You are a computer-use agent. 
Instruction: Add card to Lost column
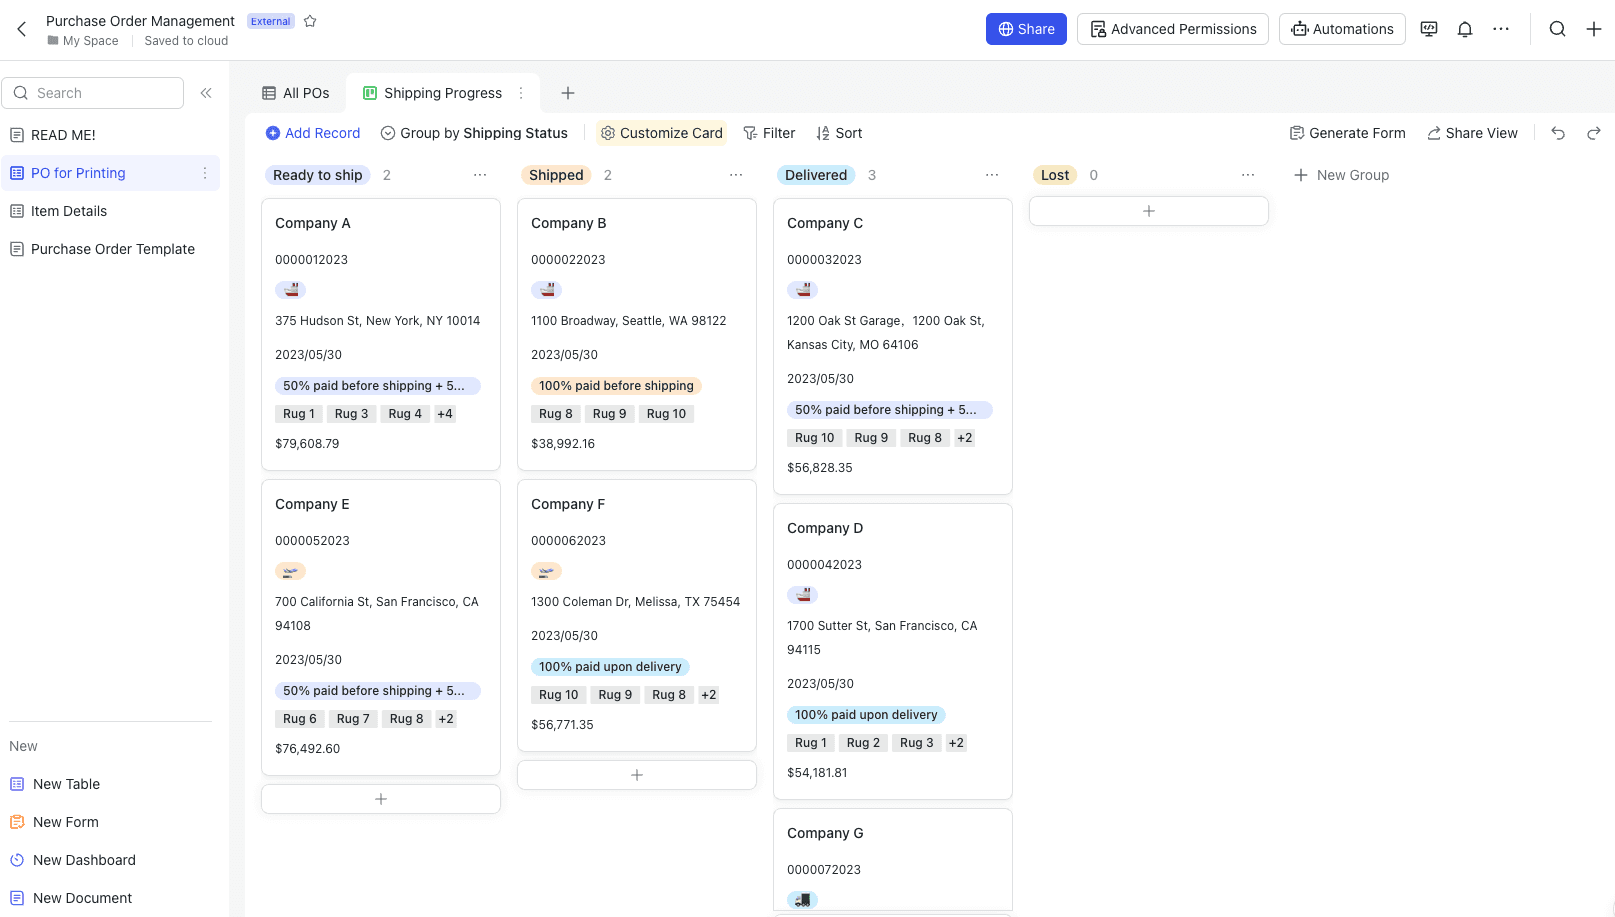coord(1149,211)
